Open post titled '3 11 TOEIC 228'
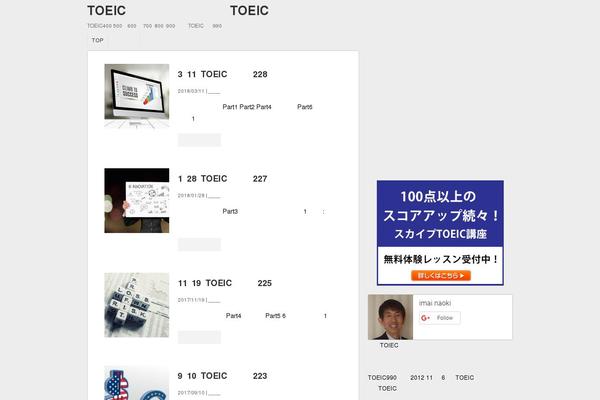 click(222, 74)
